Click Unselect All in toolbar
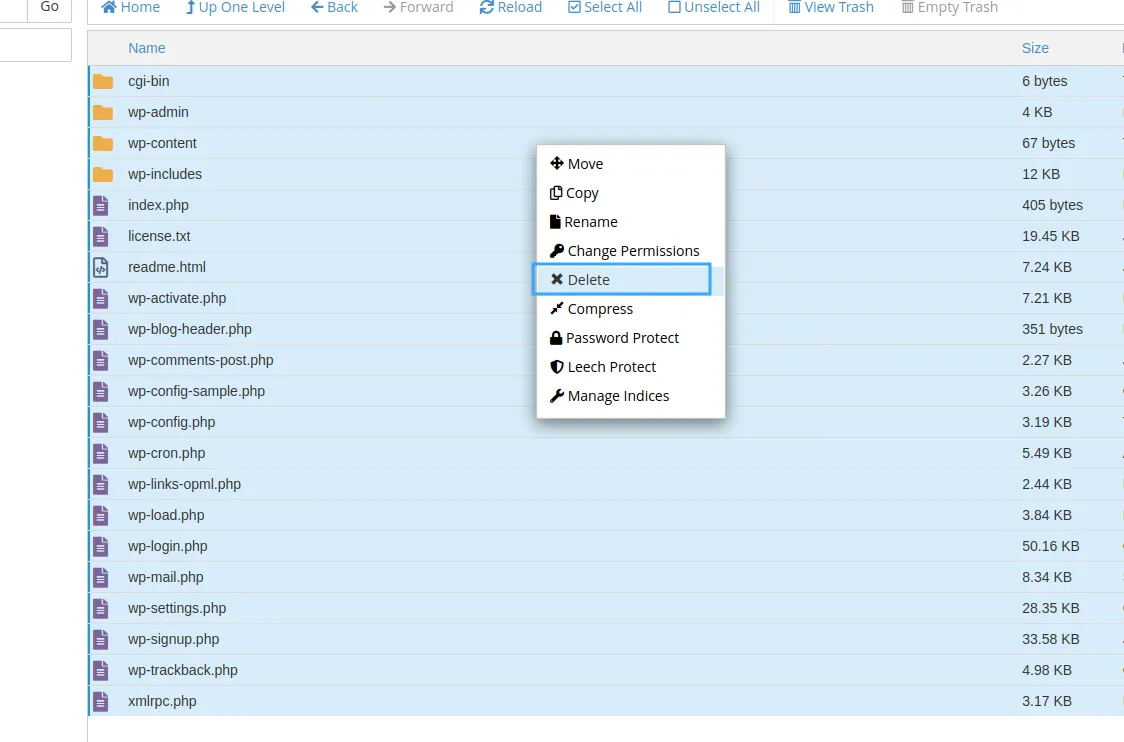Viewport: 1124px width, 742px height. (713, 7)
